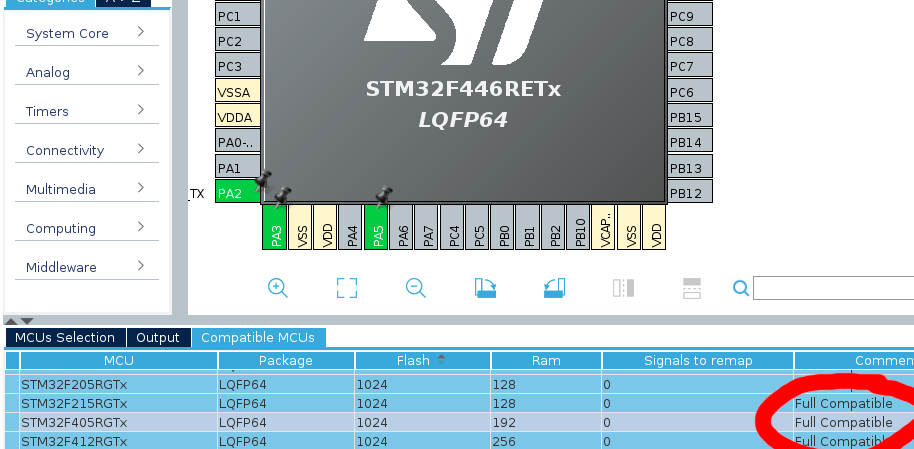Click the VCAP pin
This screenshot has width=914, height=449.
tap(604, 227)
